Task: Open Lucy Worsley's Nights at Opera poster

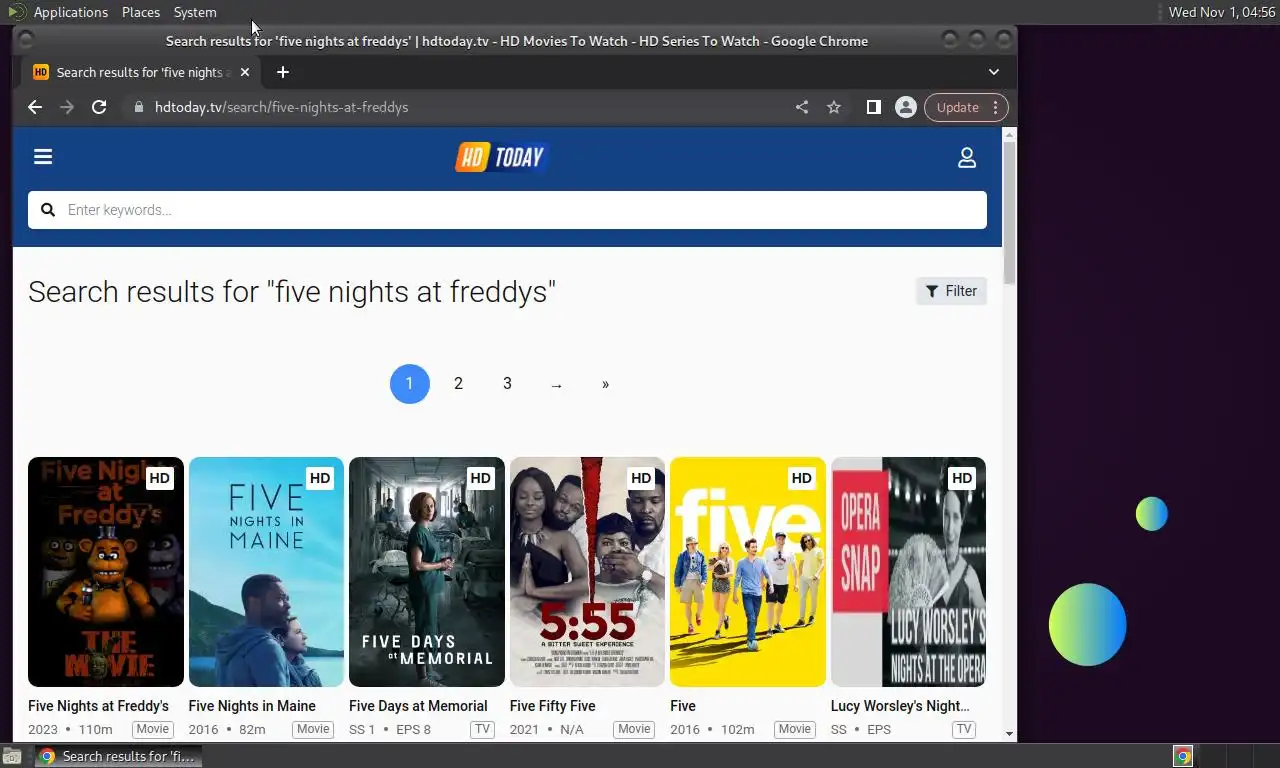Action: point(908,572)
